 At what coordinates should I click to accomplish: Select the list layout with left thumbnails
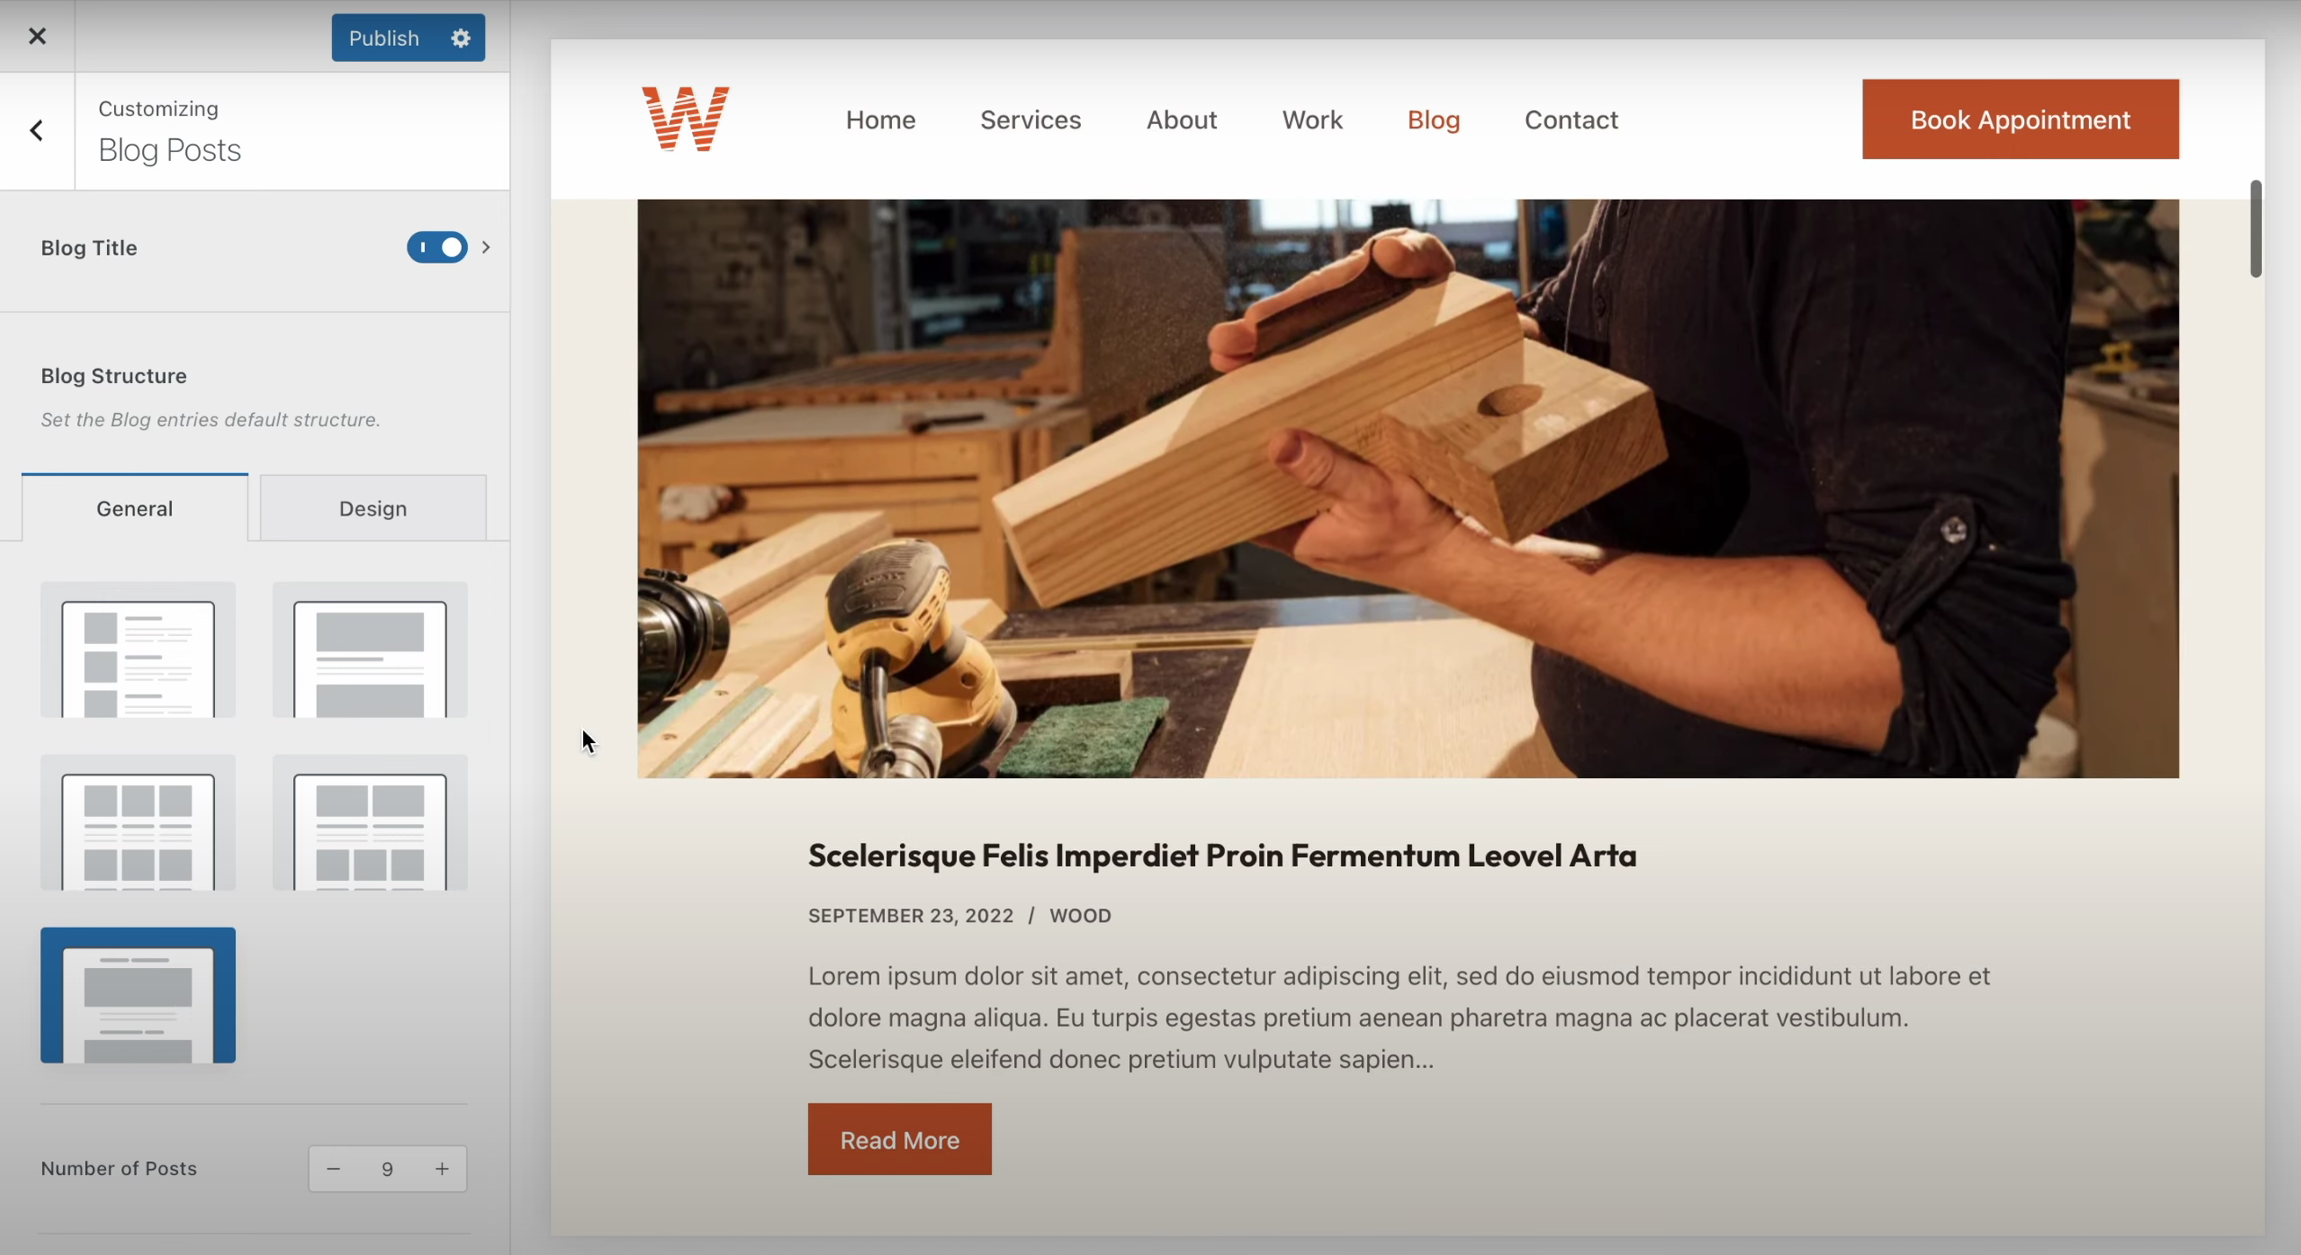[138, 650]
